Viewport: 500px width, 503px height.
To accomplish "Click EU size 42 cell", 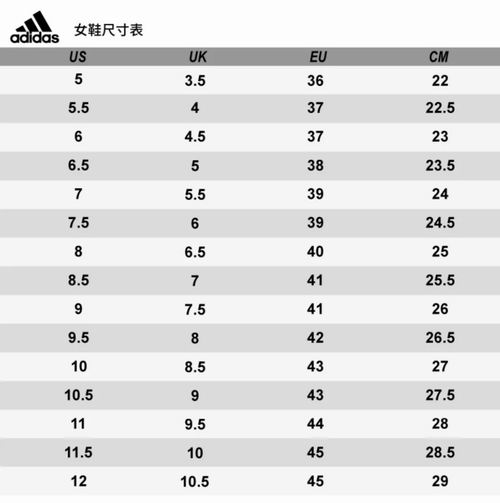I will [315, 338].
